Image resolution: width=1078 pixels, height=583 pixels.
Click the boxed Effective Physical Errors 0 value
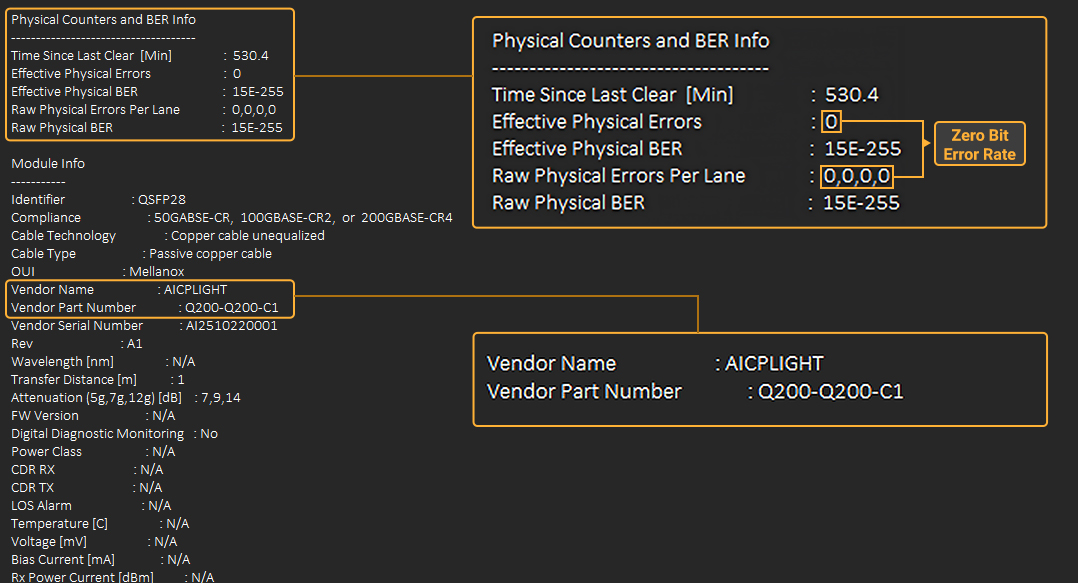tap(831, 122)
